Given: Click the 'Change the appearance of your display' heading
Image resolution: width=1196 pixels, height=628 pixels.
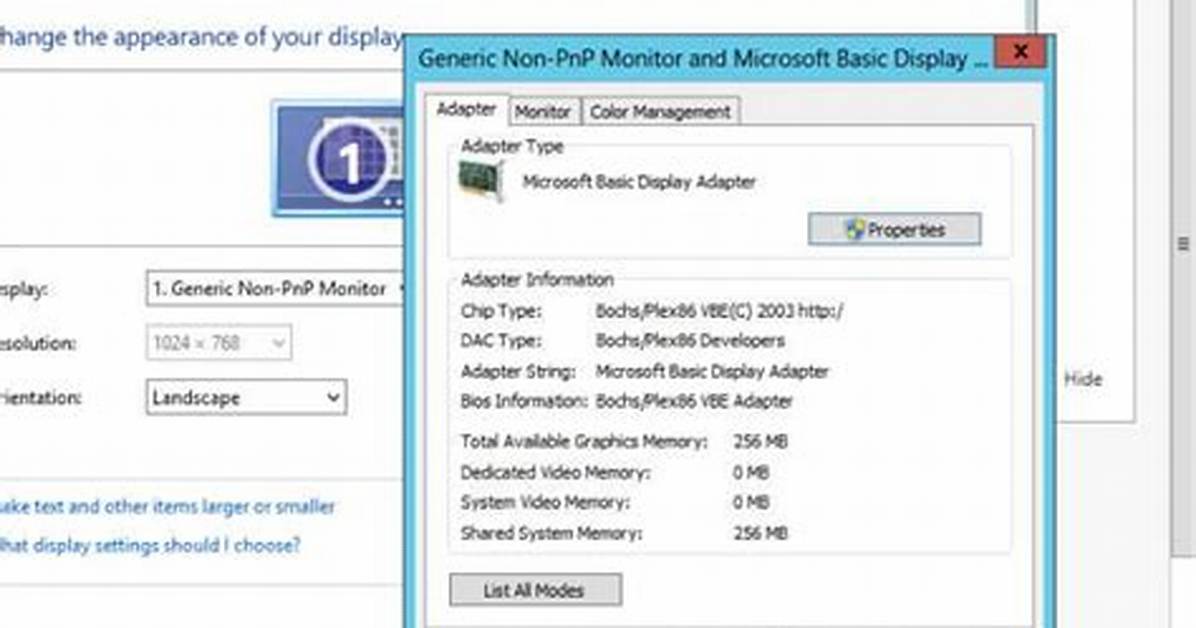Looking at the screenshot, I should click(201, 37).
